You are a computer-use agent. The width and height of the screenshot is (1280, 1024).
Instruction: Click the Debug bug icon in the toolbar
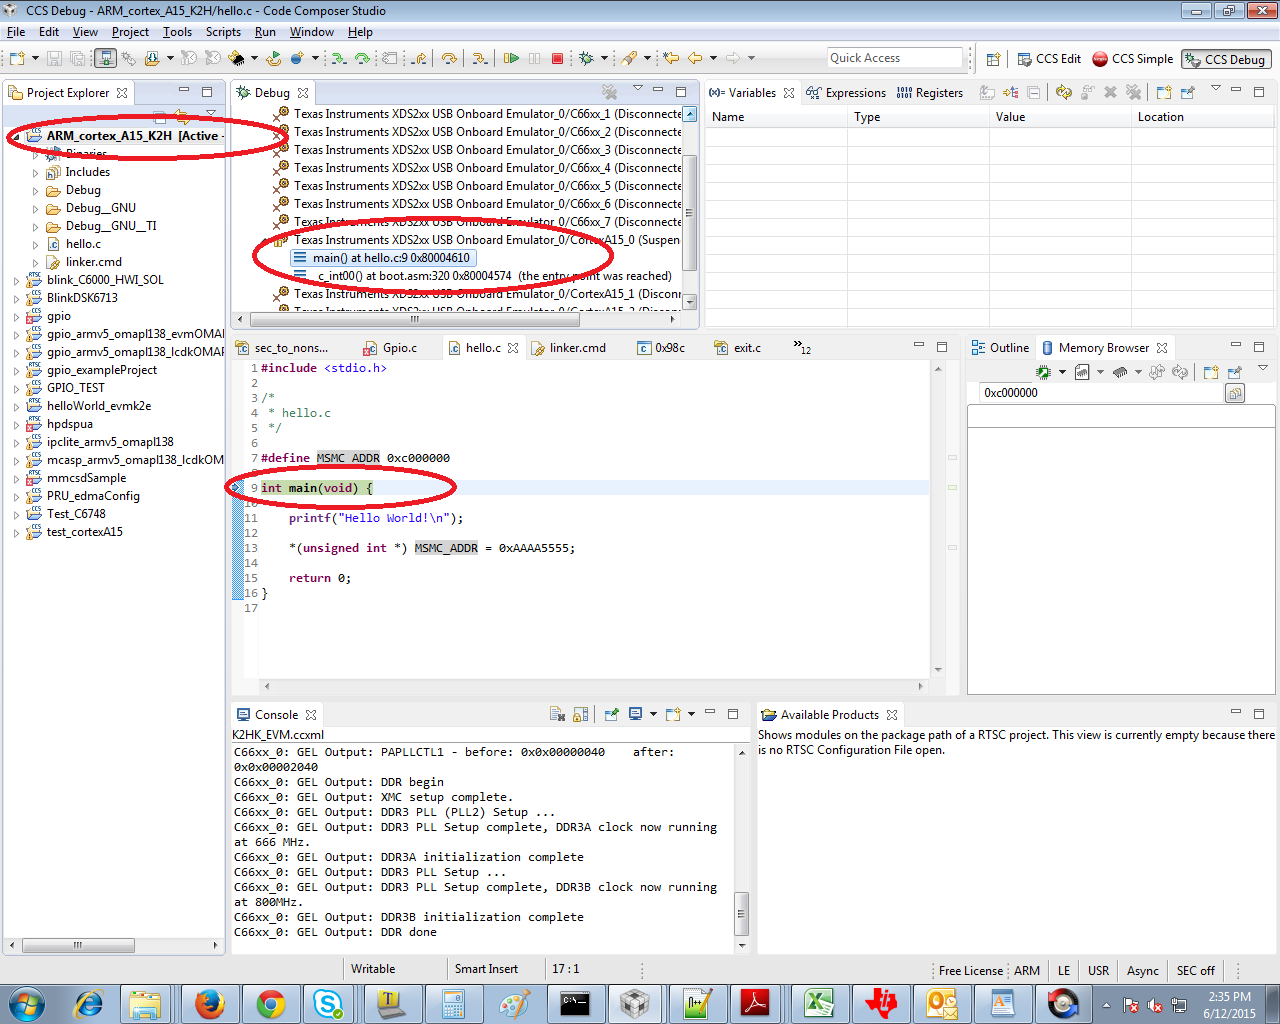(586, 58)
